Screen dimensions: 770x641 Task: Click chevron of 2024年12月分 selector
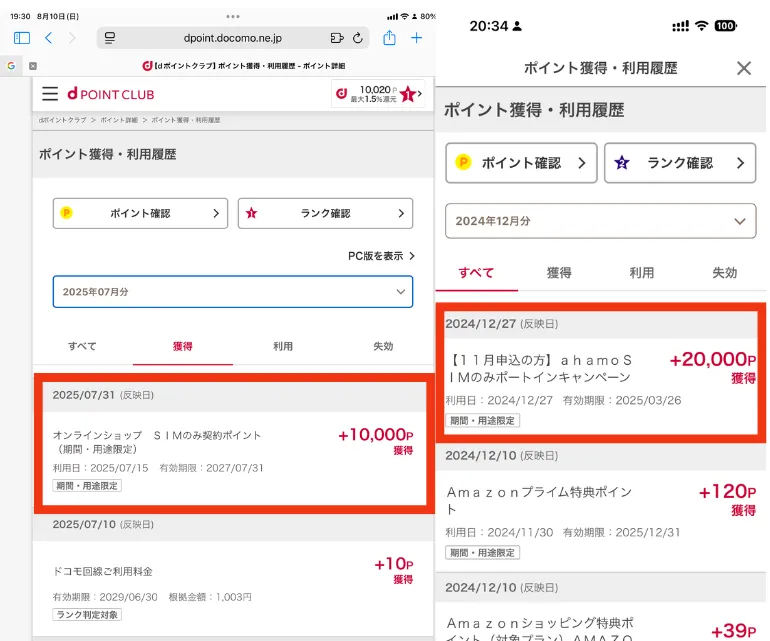click(x=740, y=222)
